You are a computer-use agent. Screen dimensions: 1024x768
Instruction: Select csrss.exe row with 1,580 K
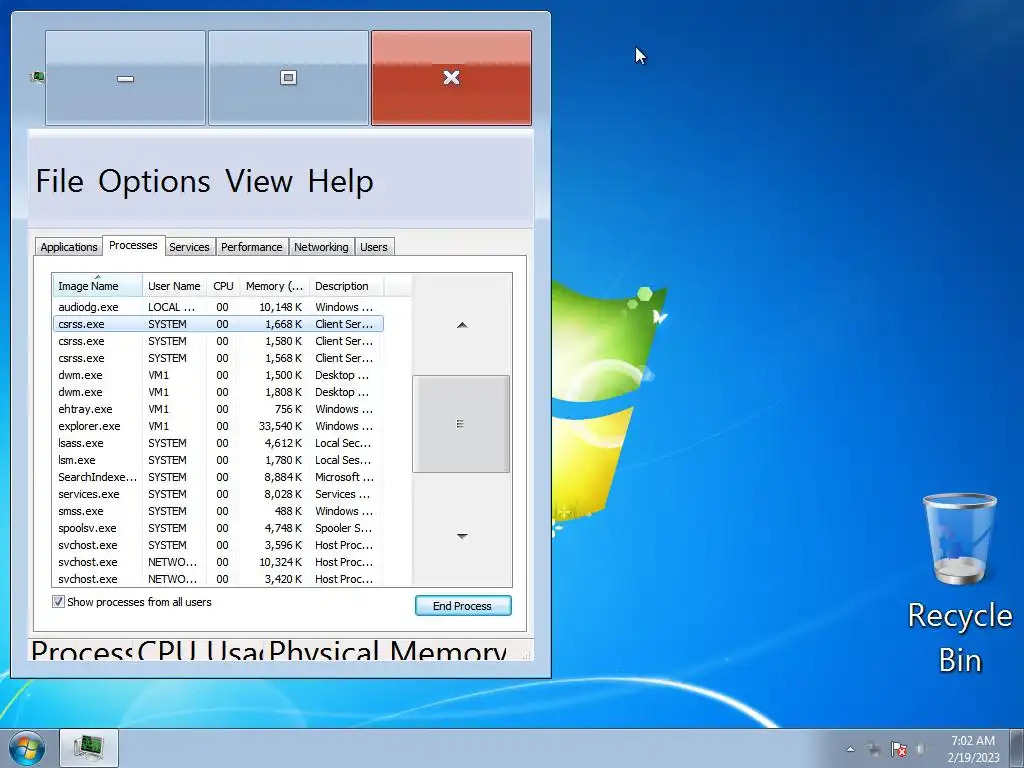218,341
